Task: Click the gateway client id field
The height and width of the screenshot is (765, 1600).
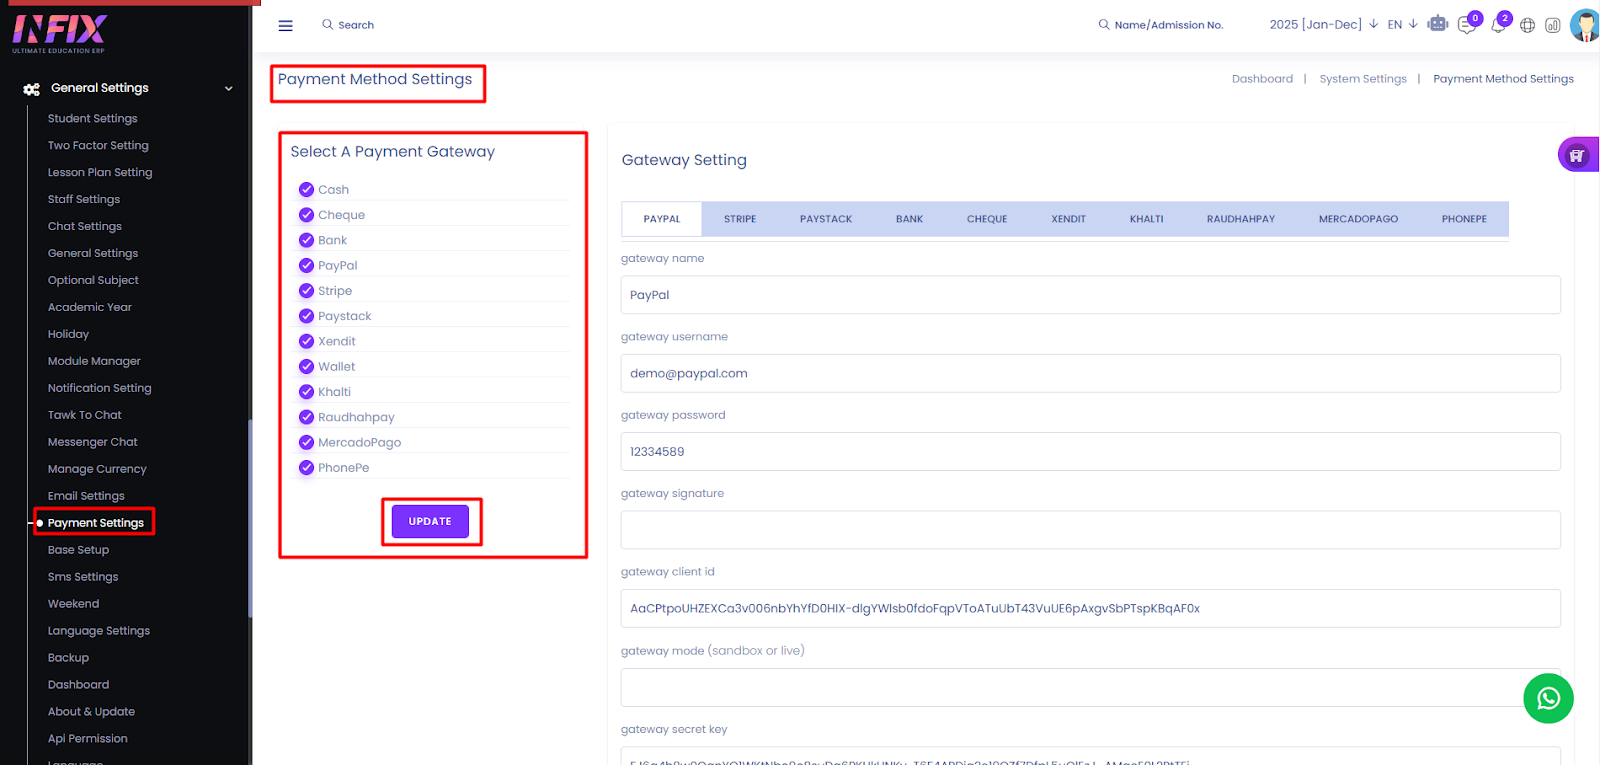Action: click(x=1090, y=608)
